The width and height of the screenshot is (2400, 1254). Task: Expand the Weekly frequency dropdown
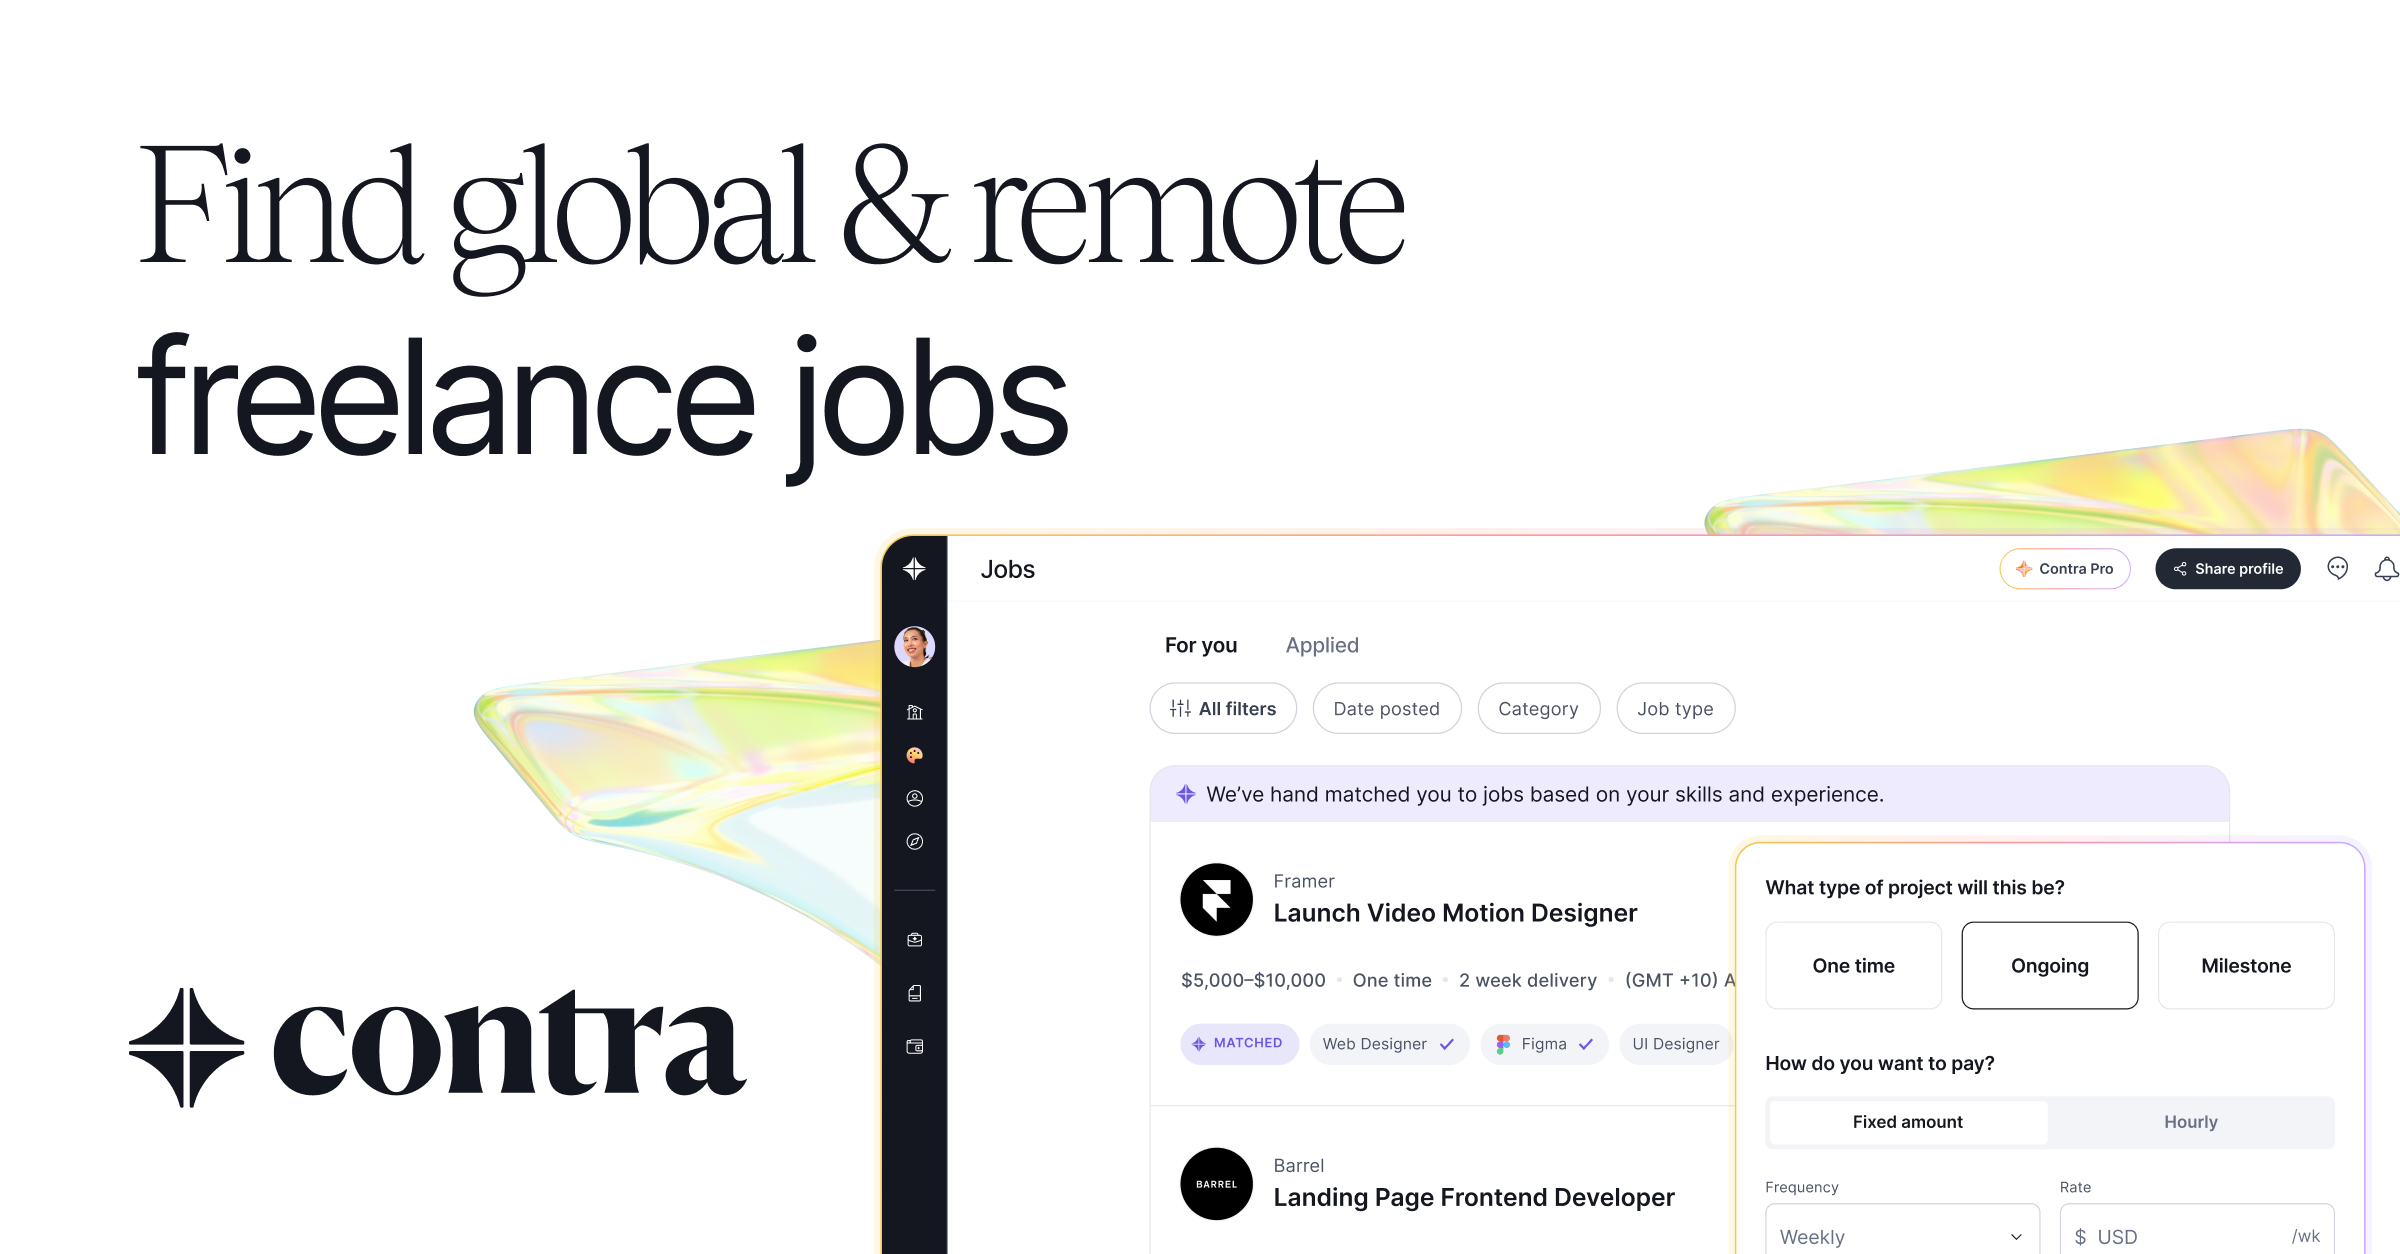[x=1901, y=1236]
